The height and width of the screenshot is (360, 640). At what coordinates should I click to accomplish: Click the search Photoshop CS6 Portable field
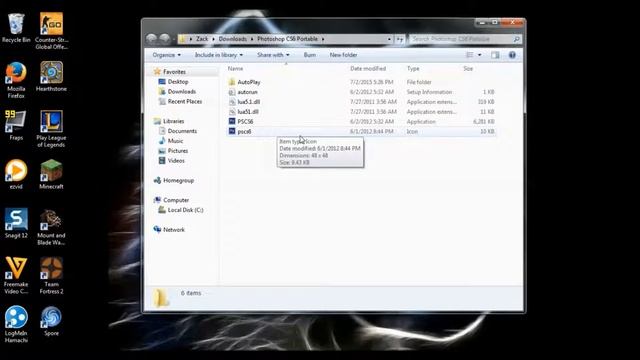click(x=460, y=39)
